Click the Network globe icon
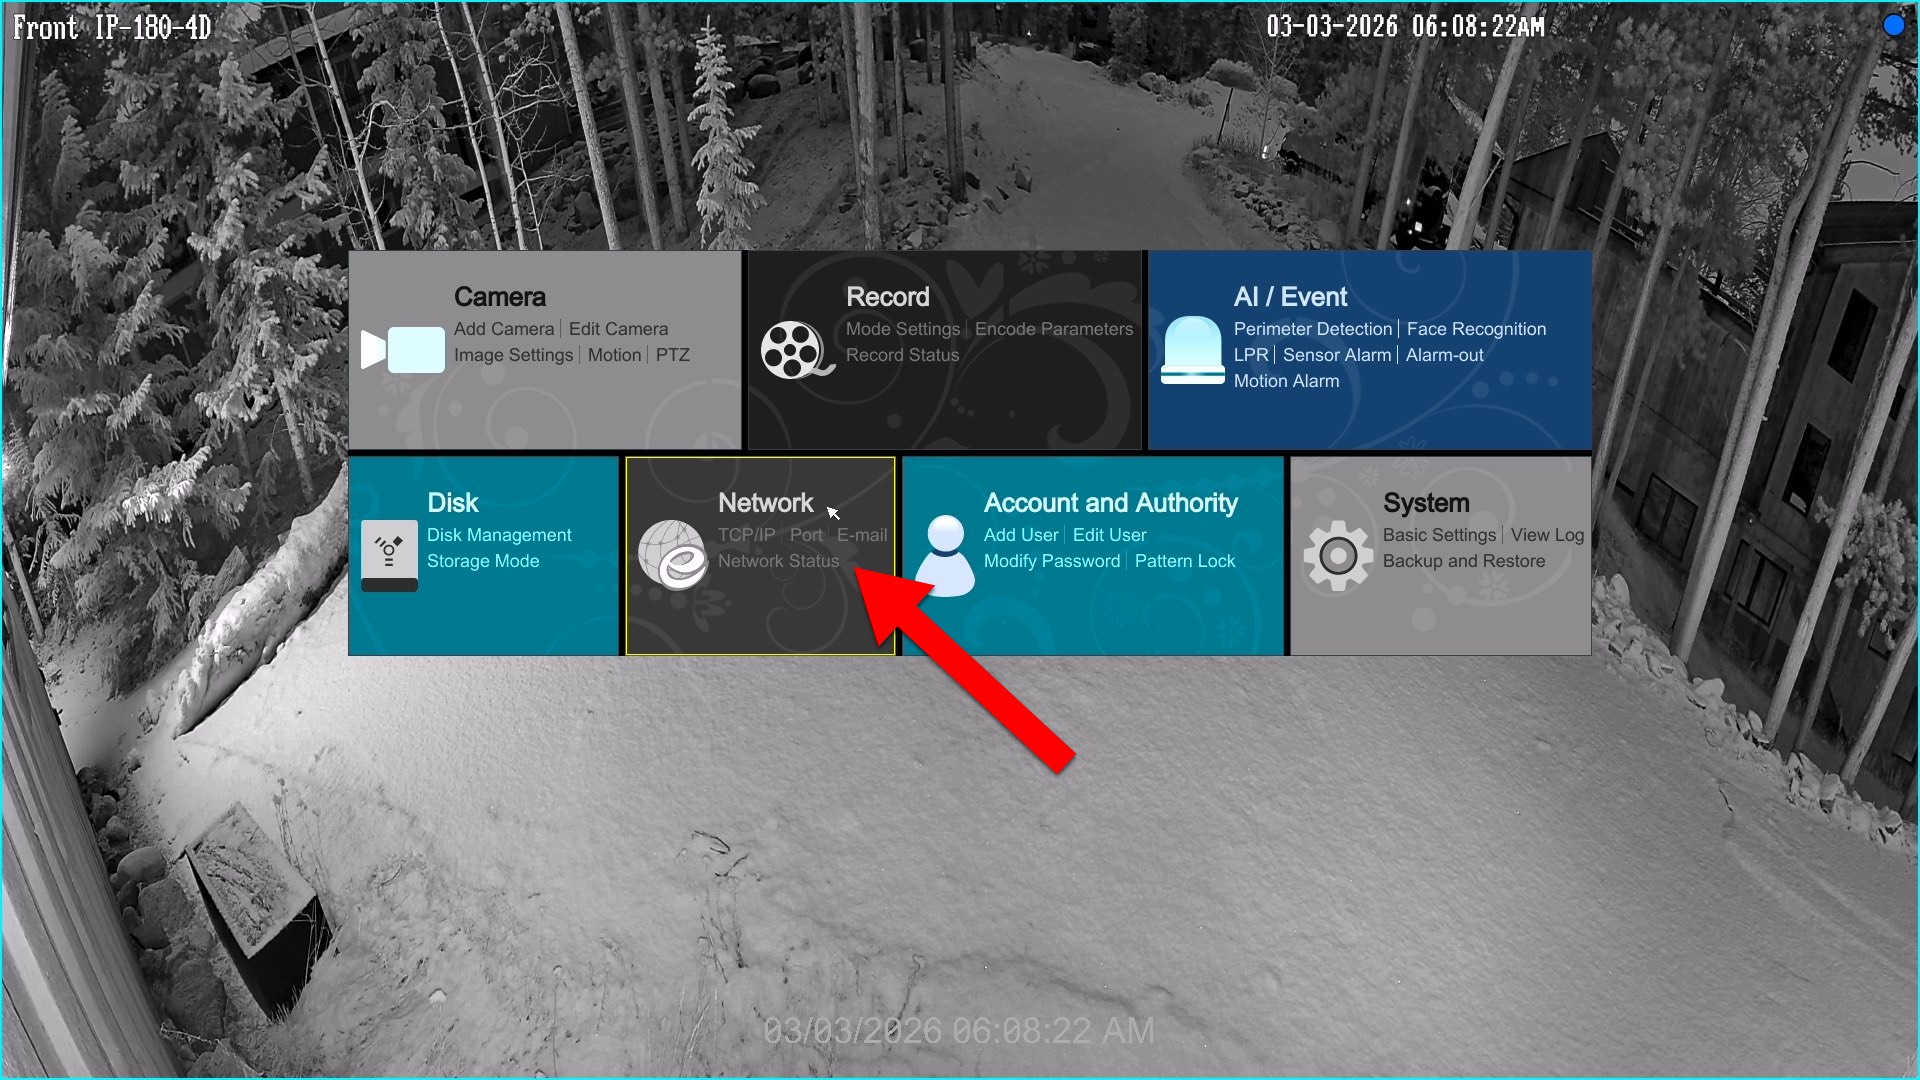Screen dimensions: 1920x1080 672,555
